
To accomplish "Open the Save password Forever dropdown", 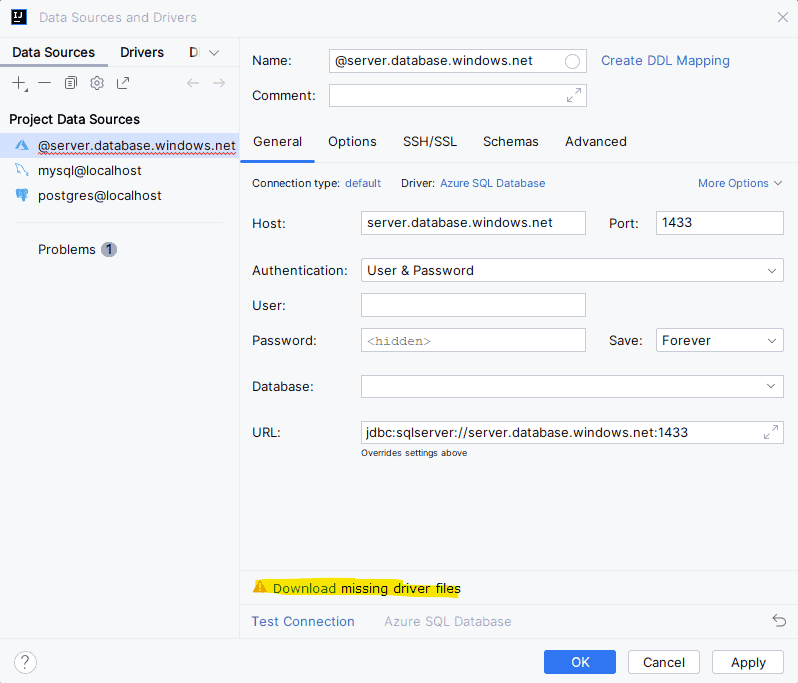I will [720, 340].
